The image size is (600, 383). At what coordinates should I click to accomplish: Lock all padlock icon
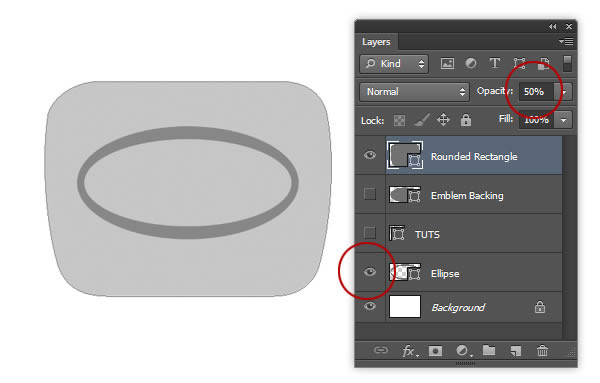coord(466,120)
